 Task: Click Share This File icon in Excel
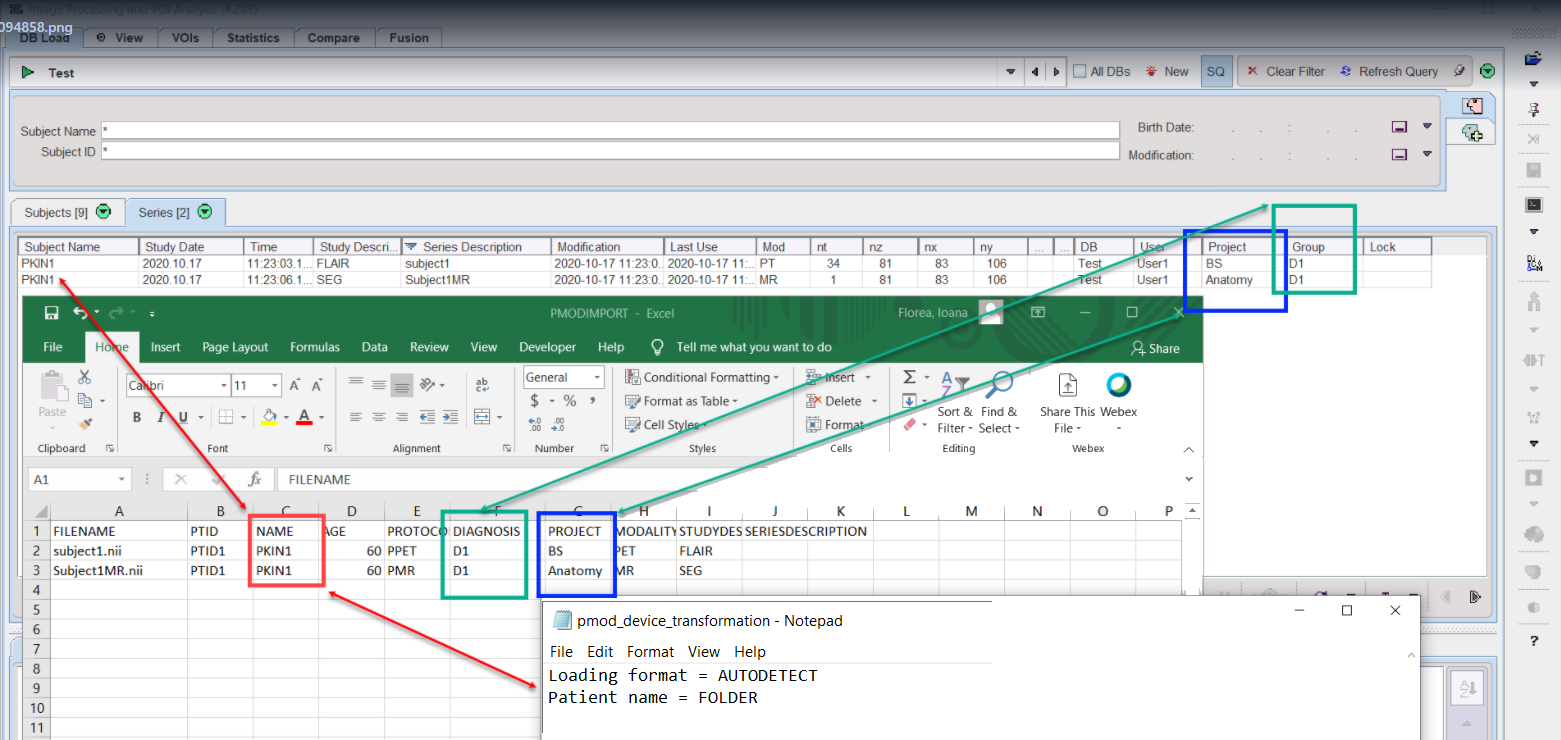1068,384
